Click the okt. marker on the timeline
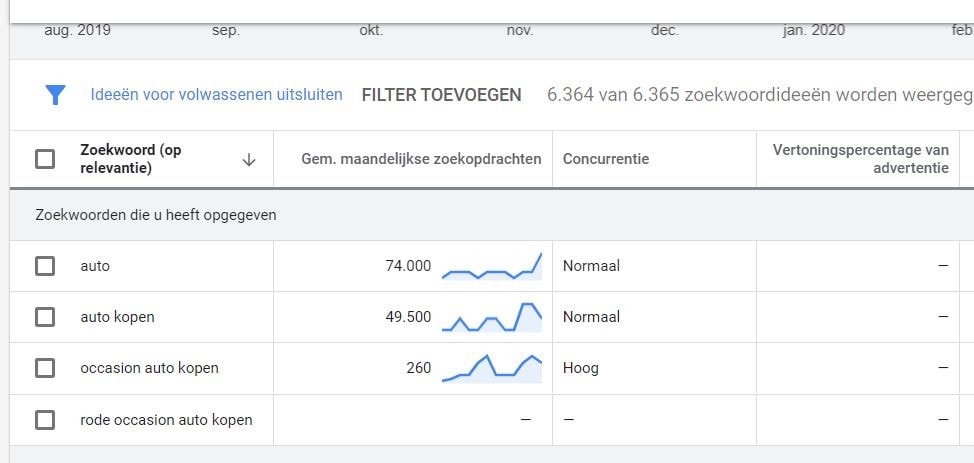The width and height of the screenshot is (974, 463). [x=371, y=30]
